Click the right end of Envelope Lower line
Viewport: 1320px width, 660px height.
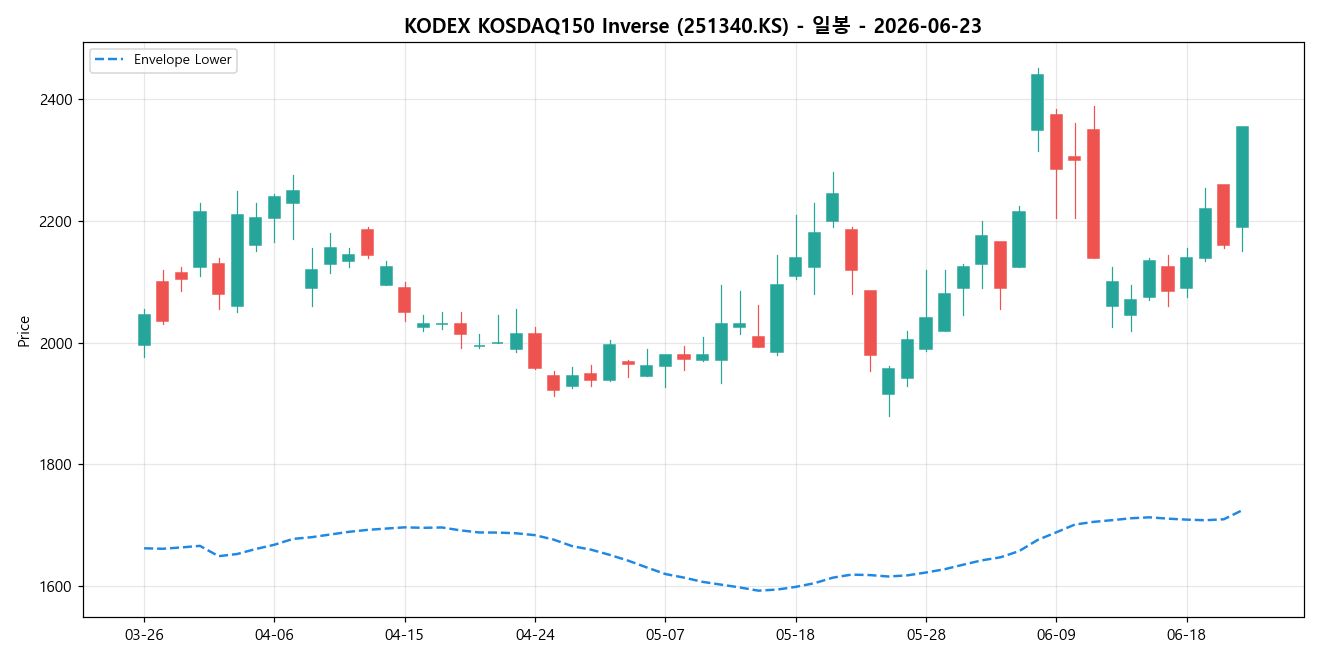[x=1241, y=511]
